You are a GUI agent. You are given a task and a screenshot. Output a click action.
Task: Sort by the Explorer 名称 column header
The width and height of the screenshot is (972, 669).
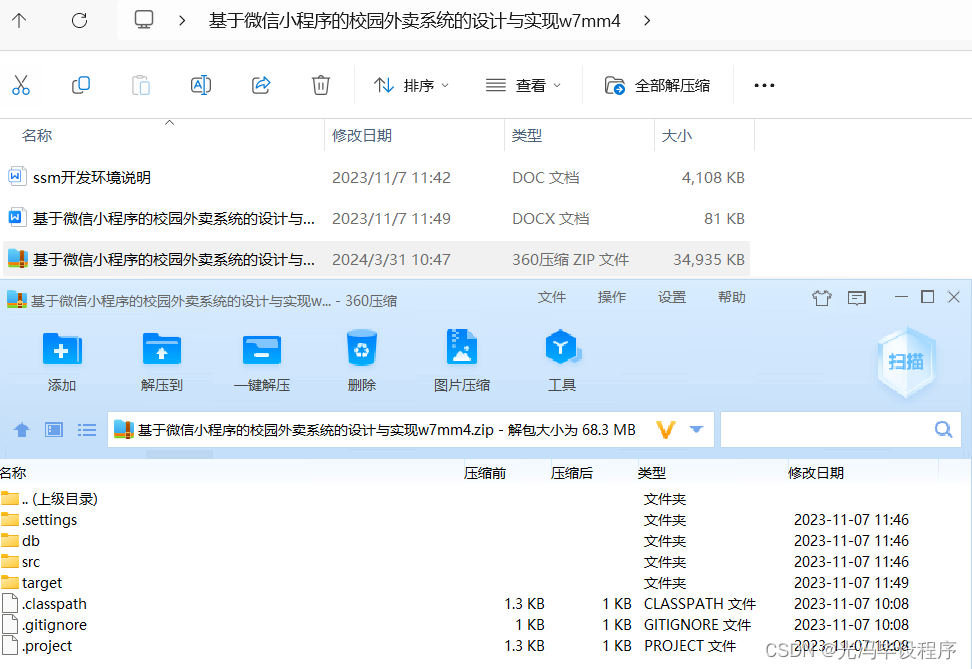(x=37, y=136)
